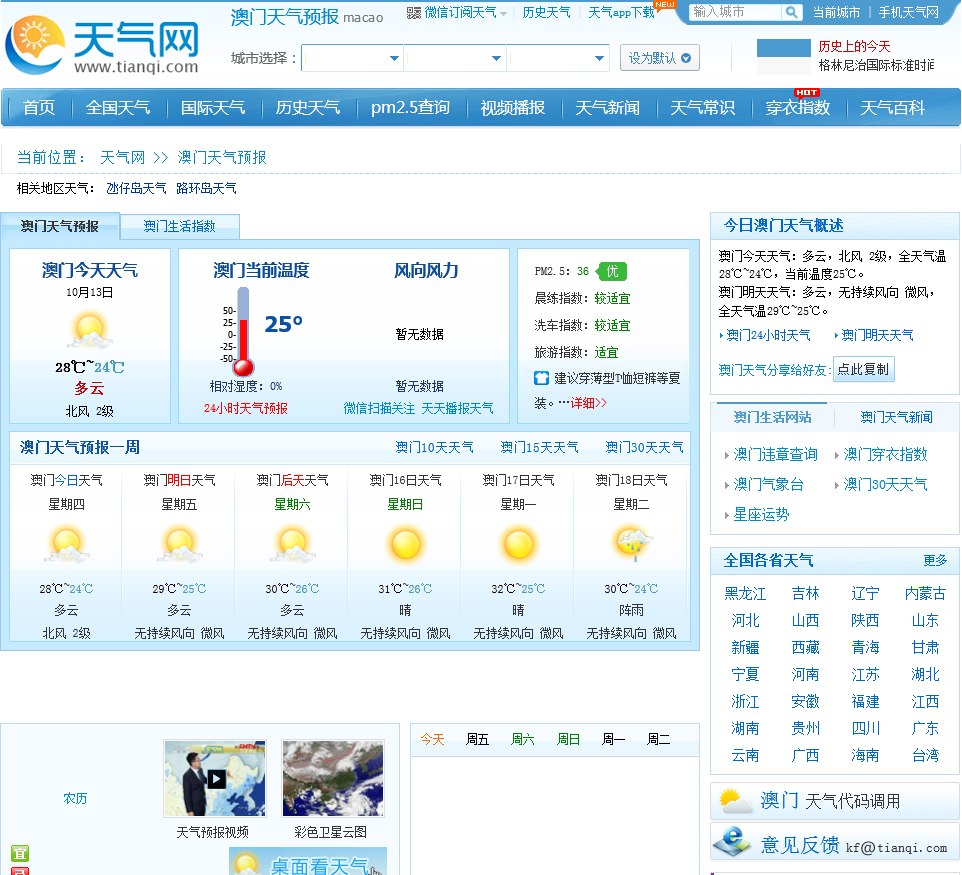Image resolution: width=962 pixels, height=875 pixels.
Task: Click the green 优 air quality badge
Action: (x=612, y=271)
